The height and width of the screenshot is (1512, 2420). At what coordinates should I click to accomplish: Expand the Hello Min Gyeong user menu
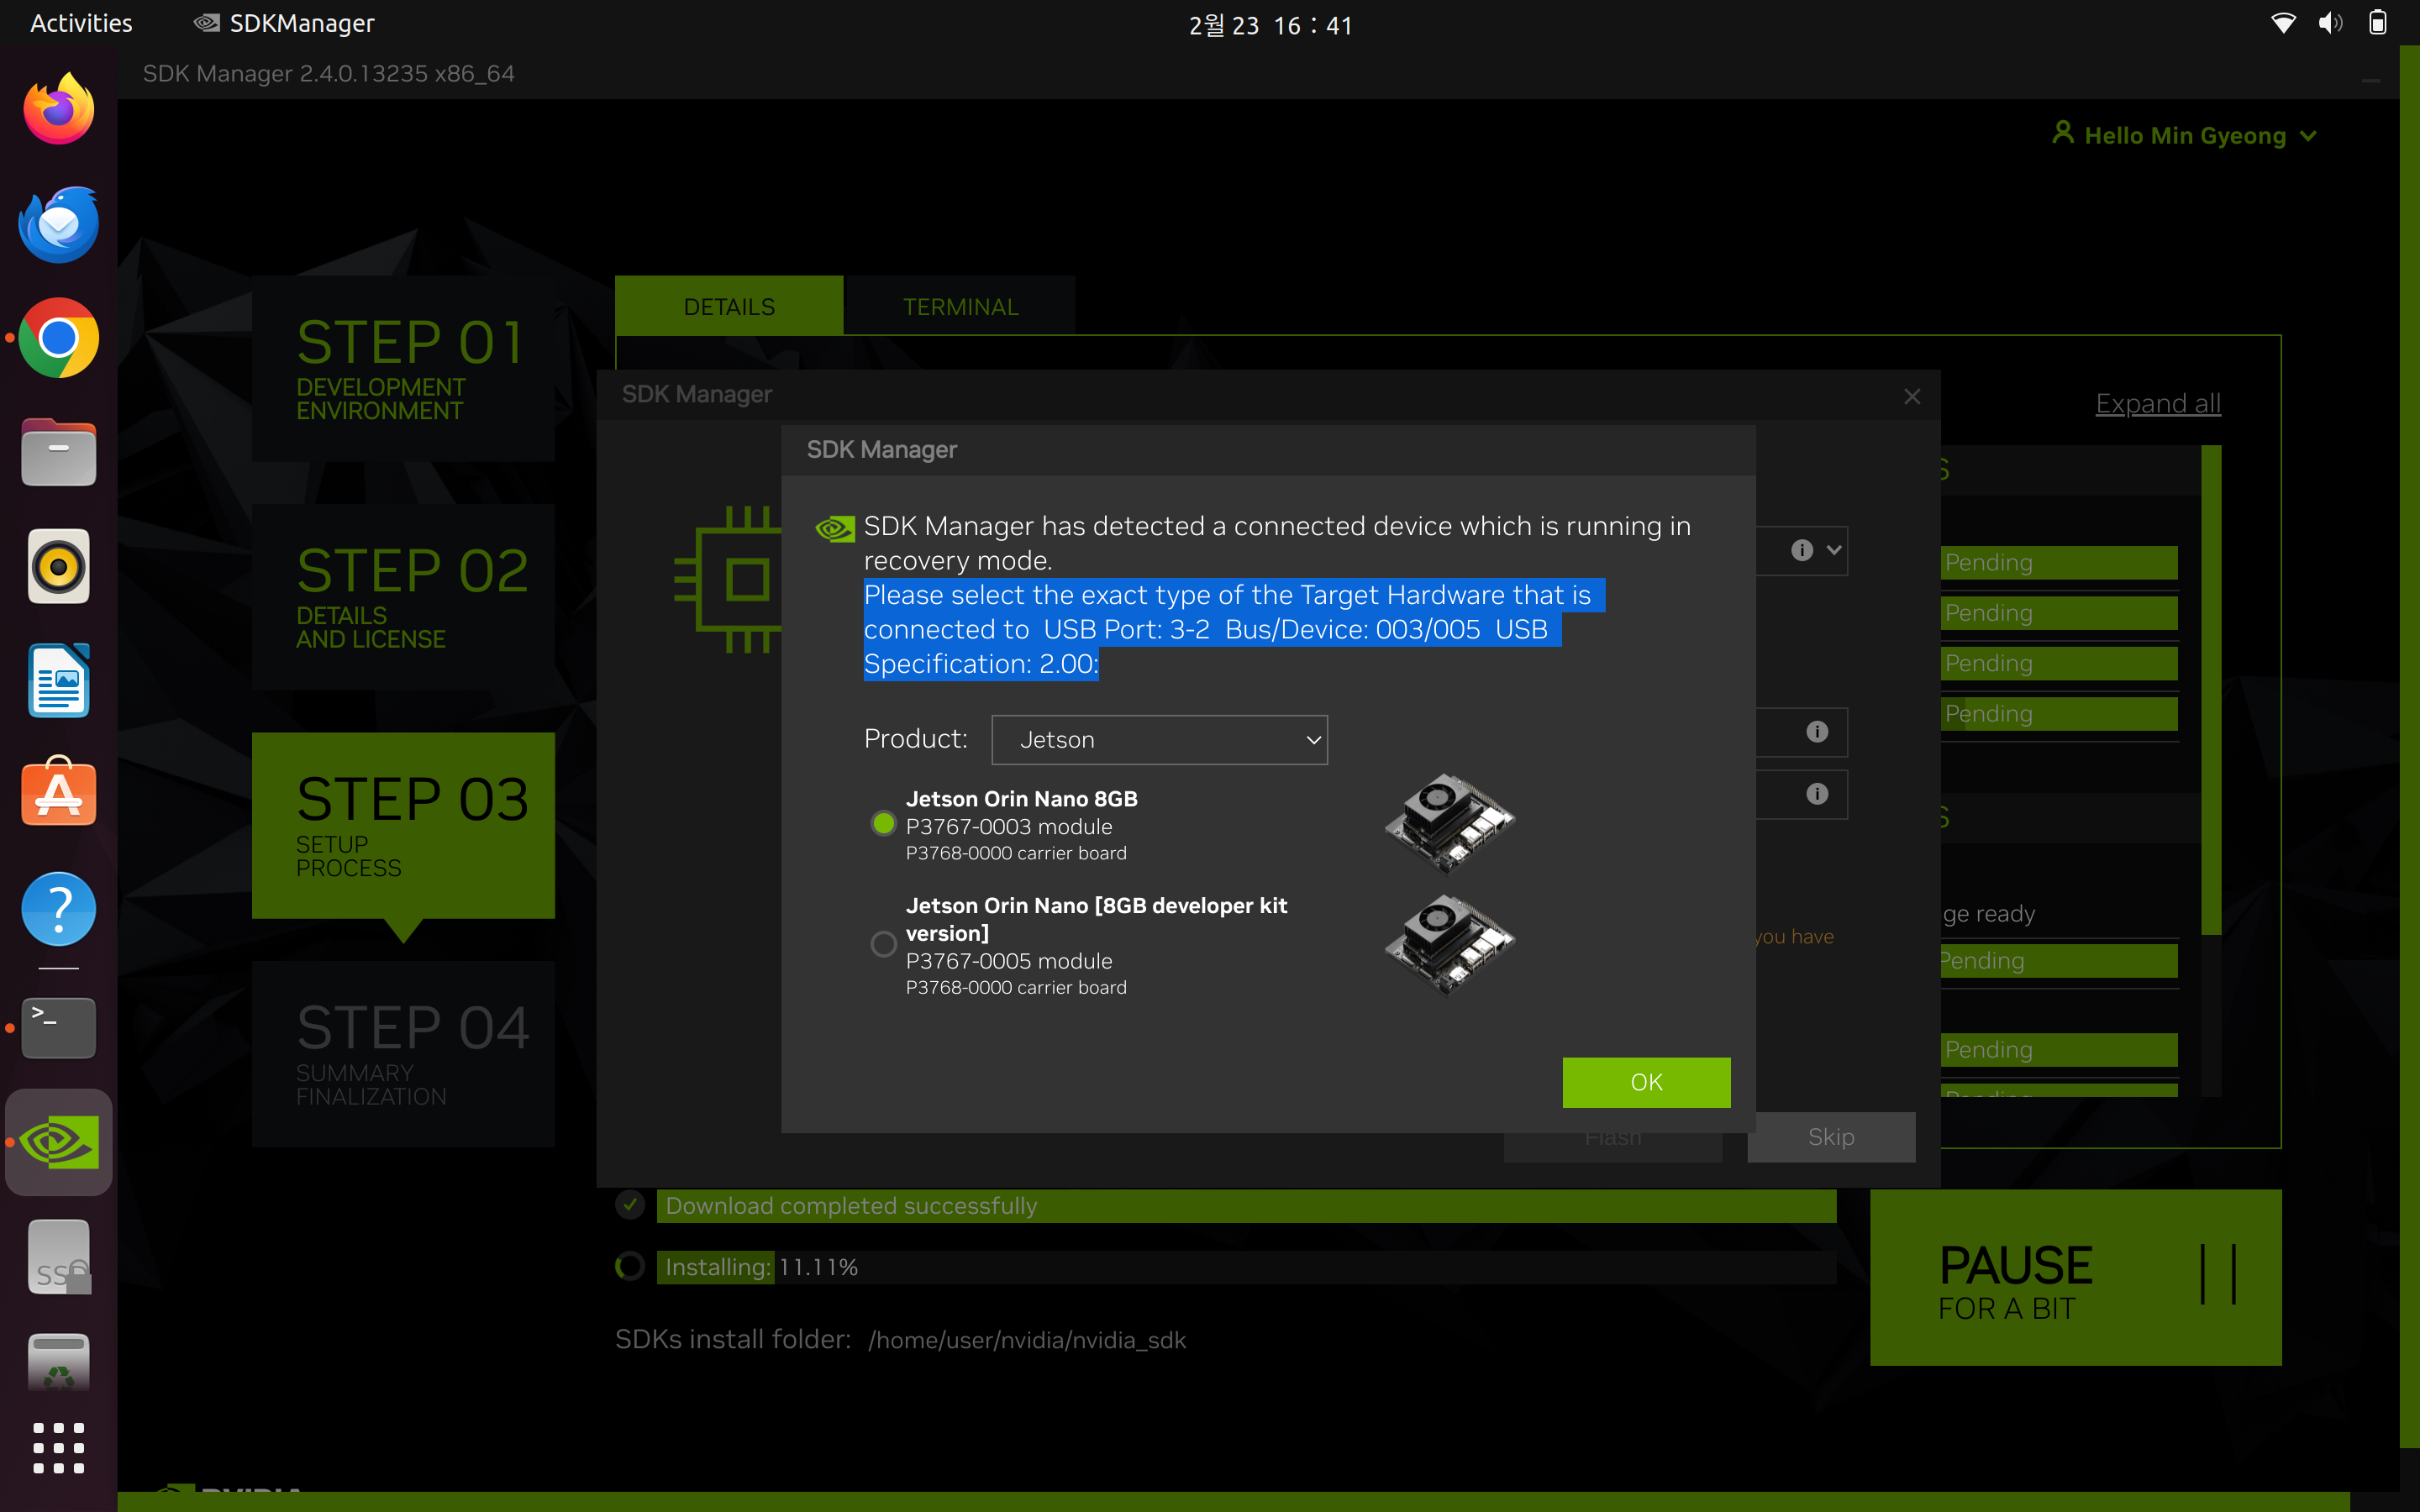pyautogui.click(x=2185, y=135)
